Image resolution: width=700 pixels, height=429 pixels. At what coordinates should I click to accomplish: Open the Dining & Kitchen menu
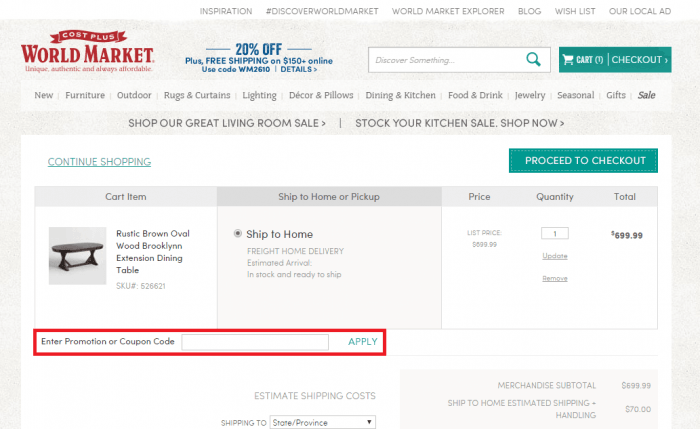pyautogui.click(x=400, y=96)
